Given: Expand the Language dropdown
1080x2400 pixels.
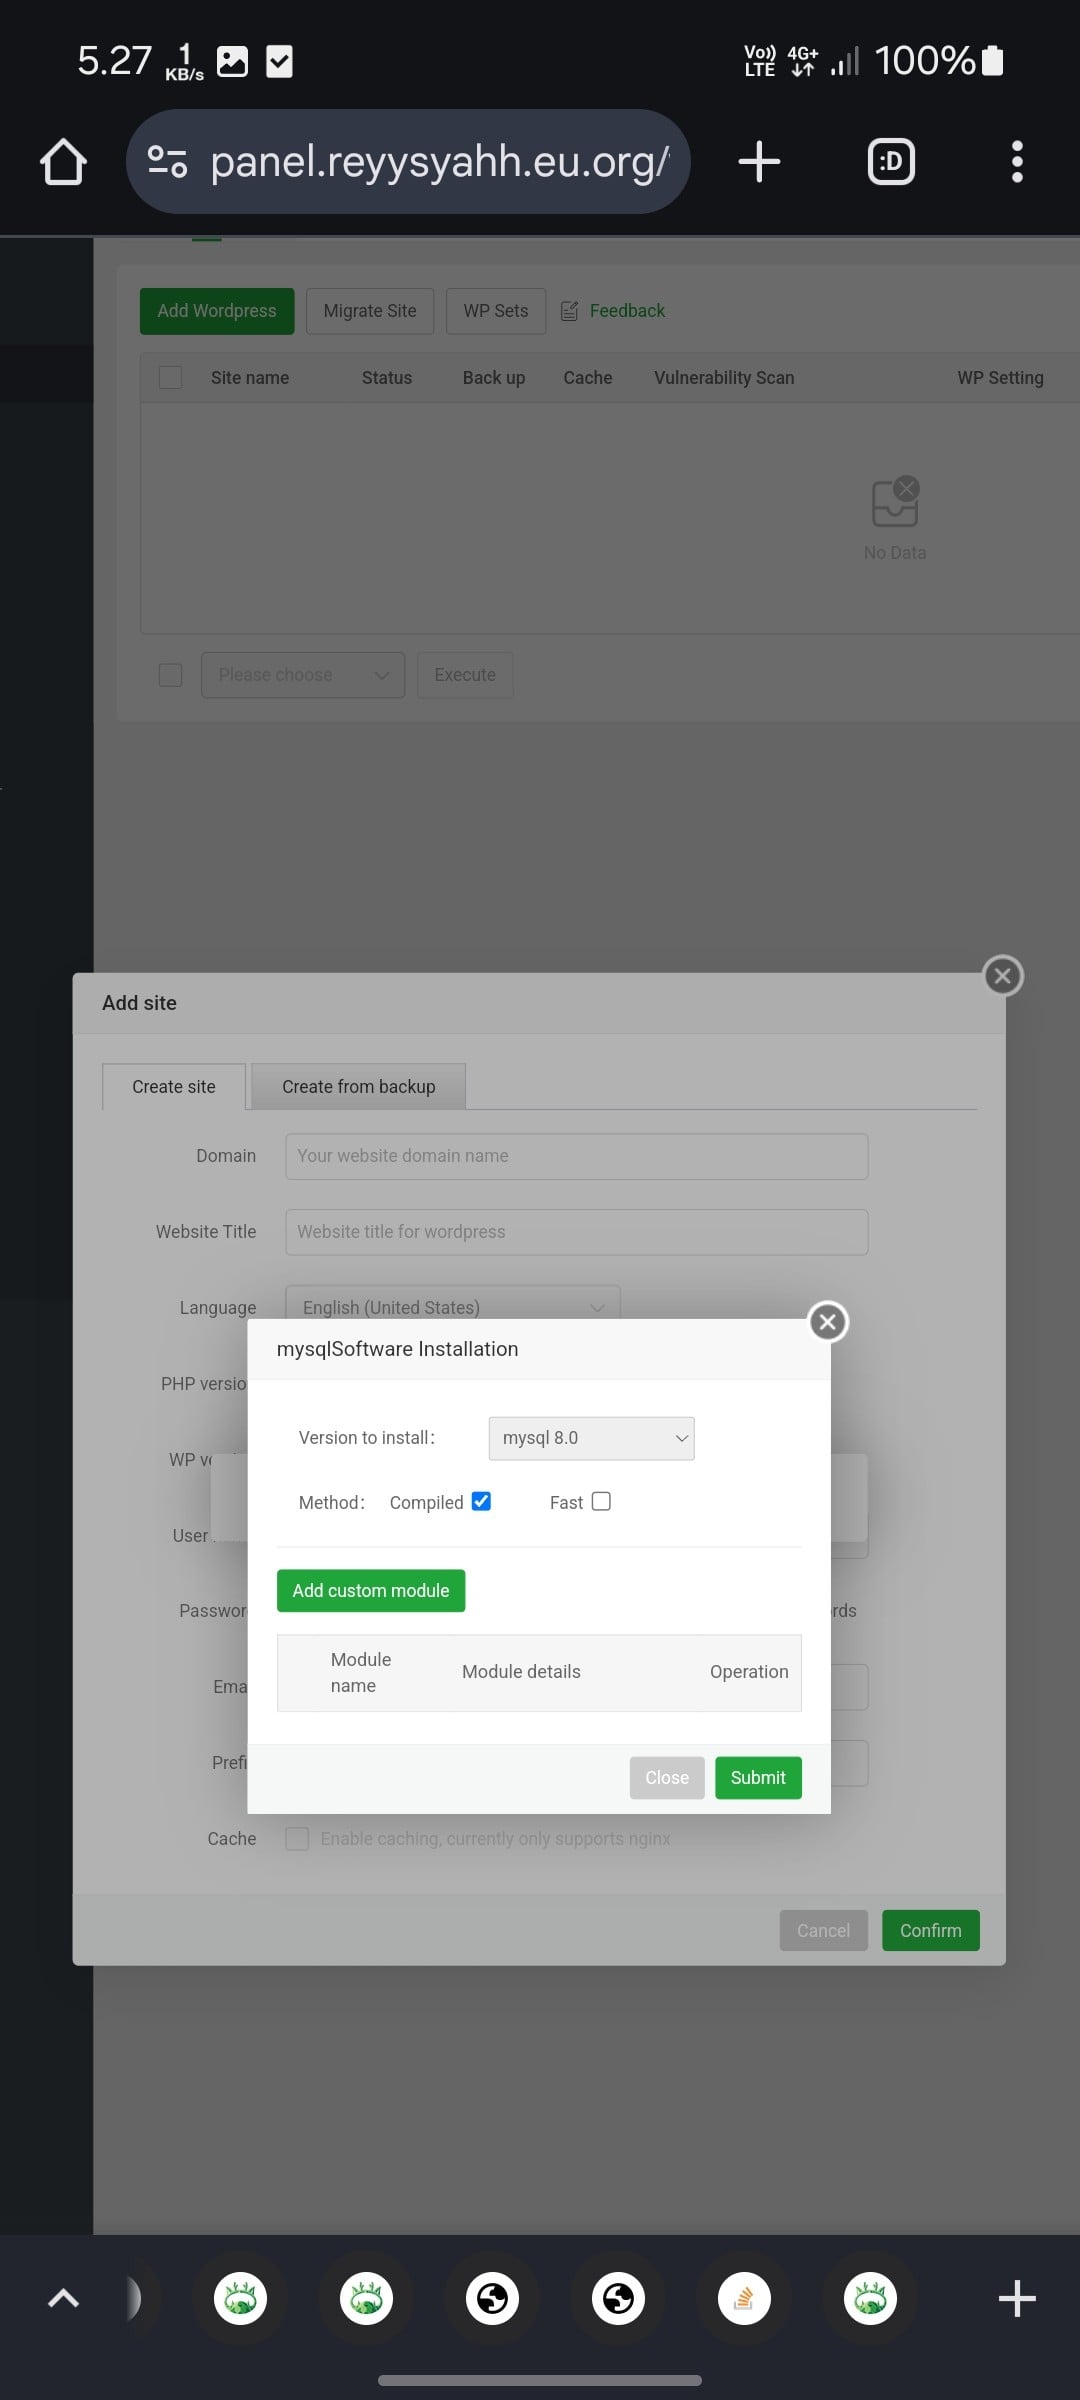Looking at the screenshot, I should (x=452, y=1306).
